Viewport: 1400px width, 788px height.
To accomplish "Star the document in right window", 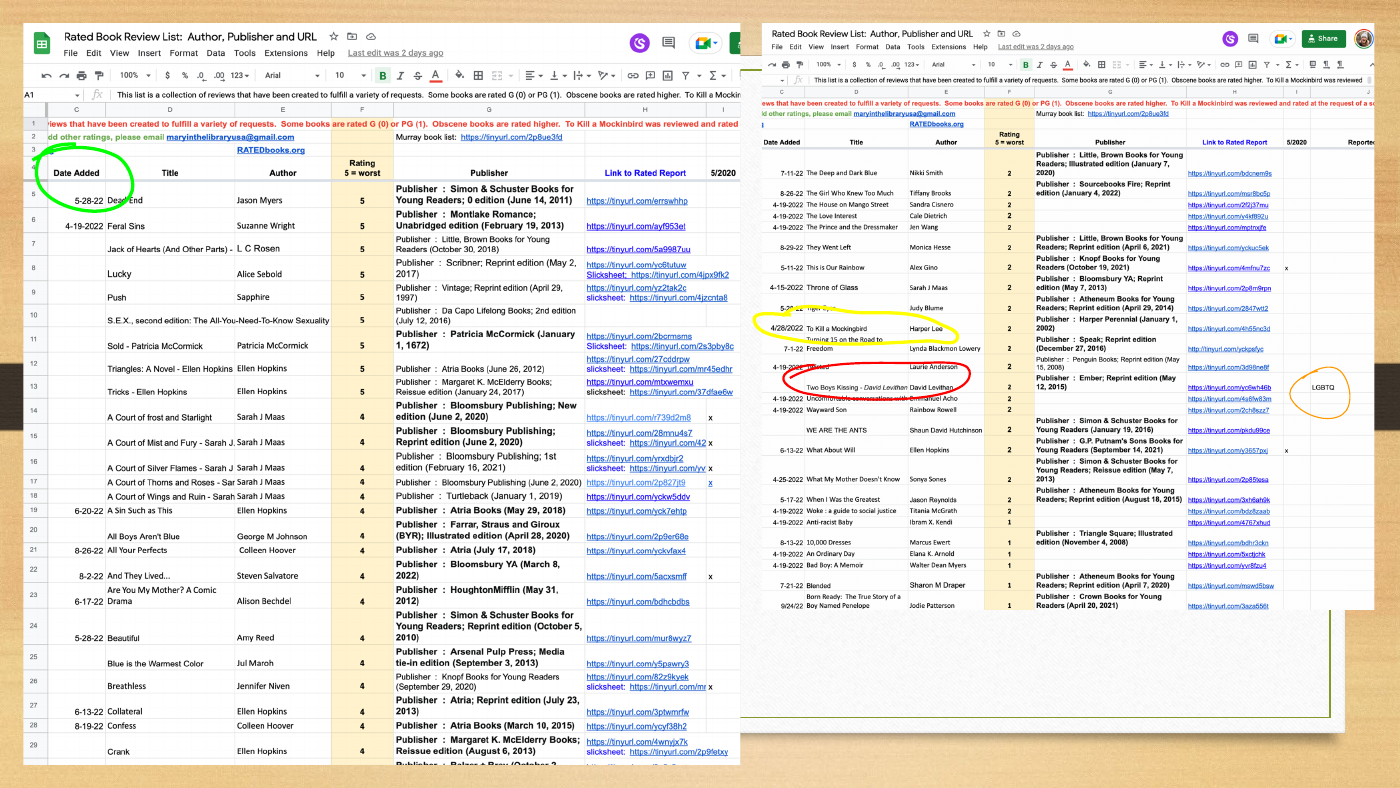I will pos(988,34).
